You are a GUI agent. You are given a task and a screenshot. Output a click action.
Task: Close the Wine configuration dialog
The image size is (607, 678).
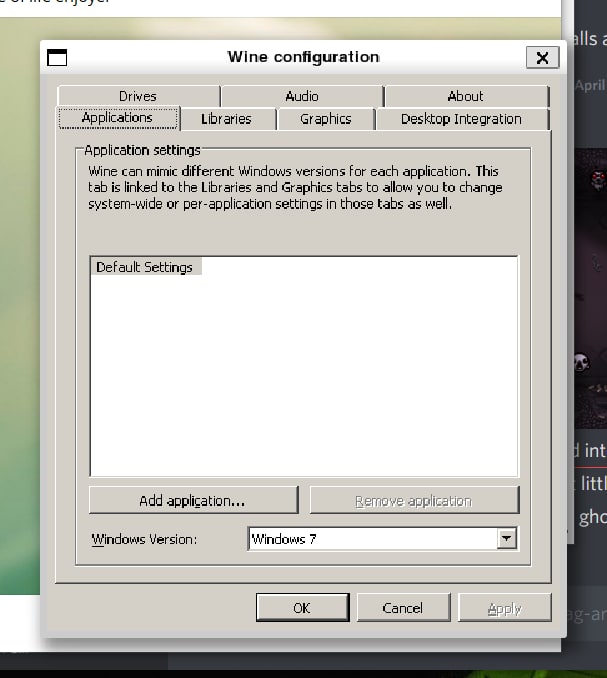pyautogui.click(x=543, y=58)
